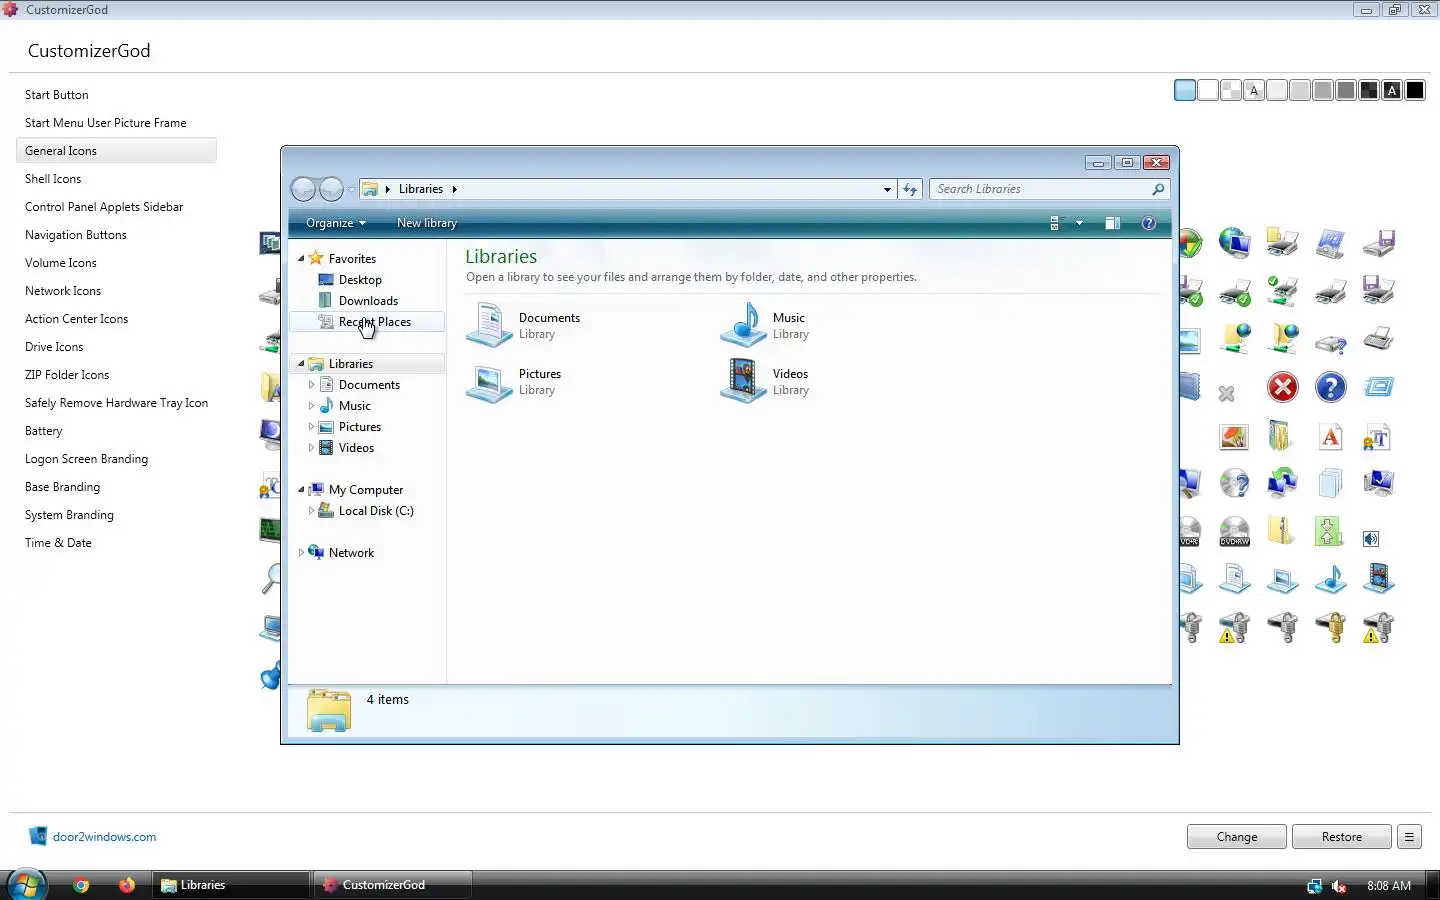This screenshot has width=1440, height=900.
Task: Select the small speaker volume icon
Action: click(x=1371, y=539)
